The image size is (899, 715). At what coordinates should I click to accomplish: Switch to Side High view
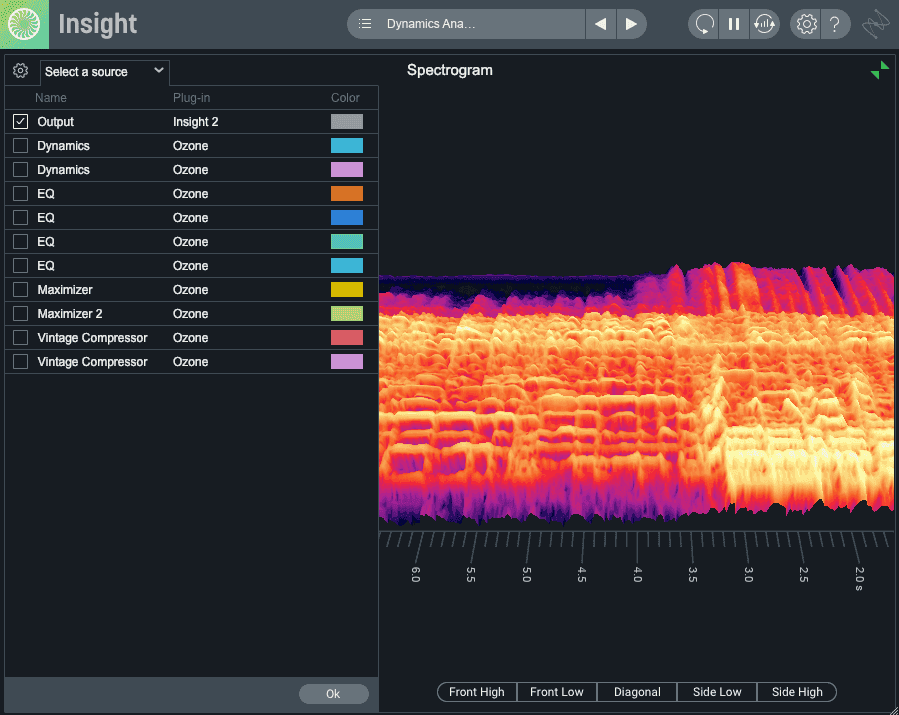point(797,692)
